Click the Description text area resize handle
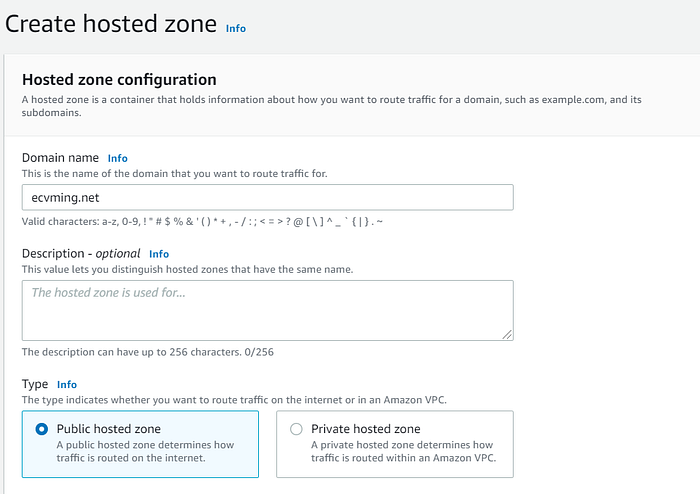Screen dimensions: 700x494 [x=508, y=335]
